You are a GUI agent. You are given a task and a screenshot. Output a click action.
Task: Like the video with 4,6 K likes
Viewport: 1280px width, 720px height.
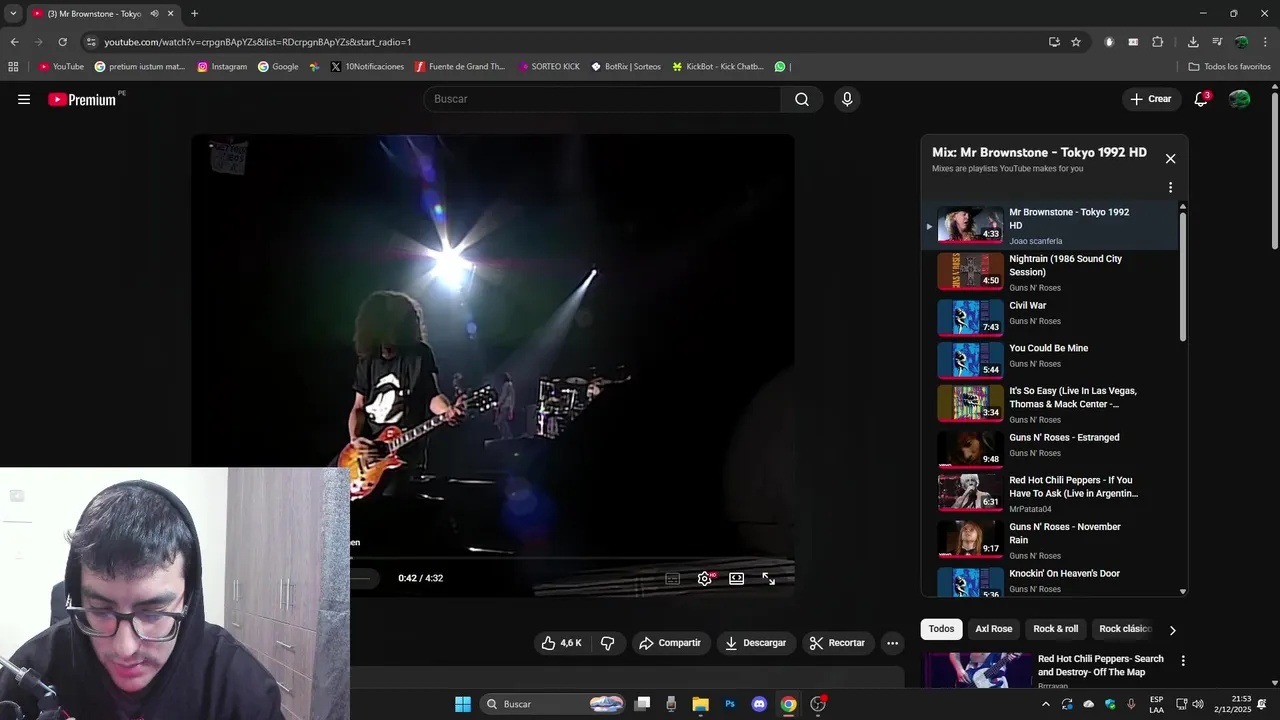(561, 643)
